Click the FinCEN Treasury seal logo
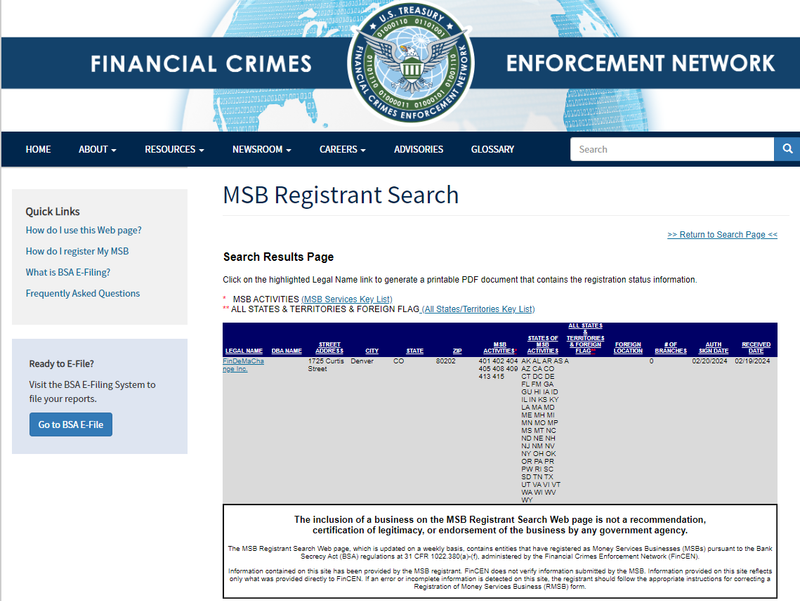The image size is (800, 601). (411, 64)
